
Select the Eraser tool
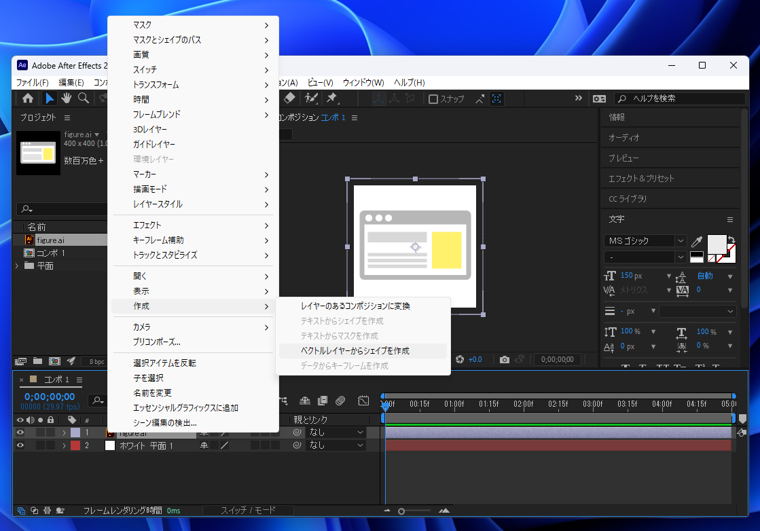289,98
